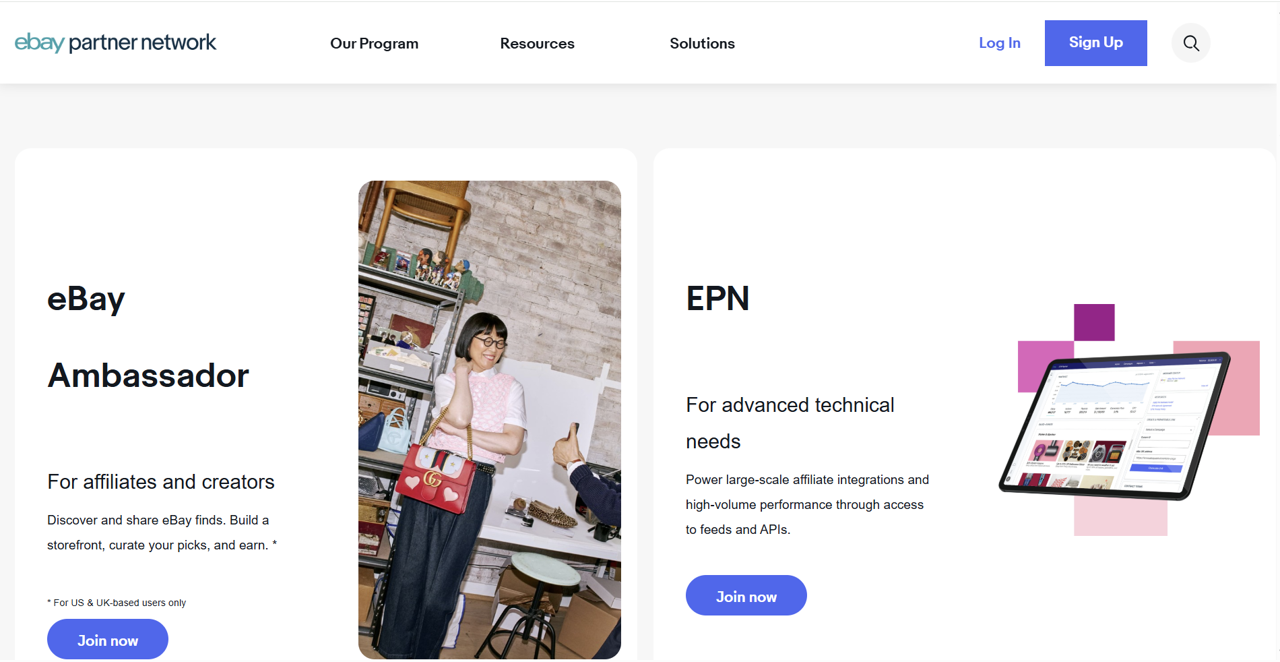Expand the Resources menu
The height and width of the screenshot is (662, 1280).
tap(537, 43)
